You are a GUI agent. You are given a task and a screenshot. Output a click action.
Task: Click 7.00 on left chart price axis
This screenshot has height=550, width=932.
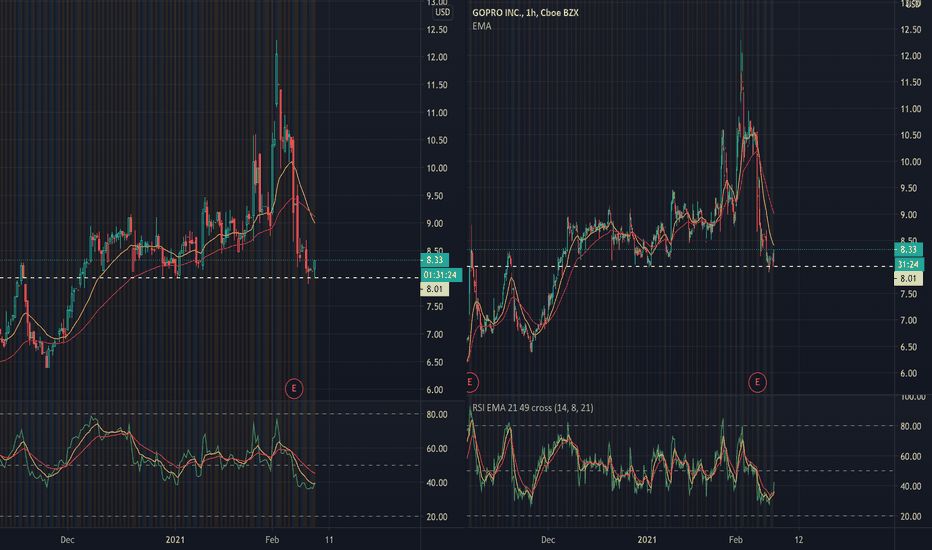point(434,335)
